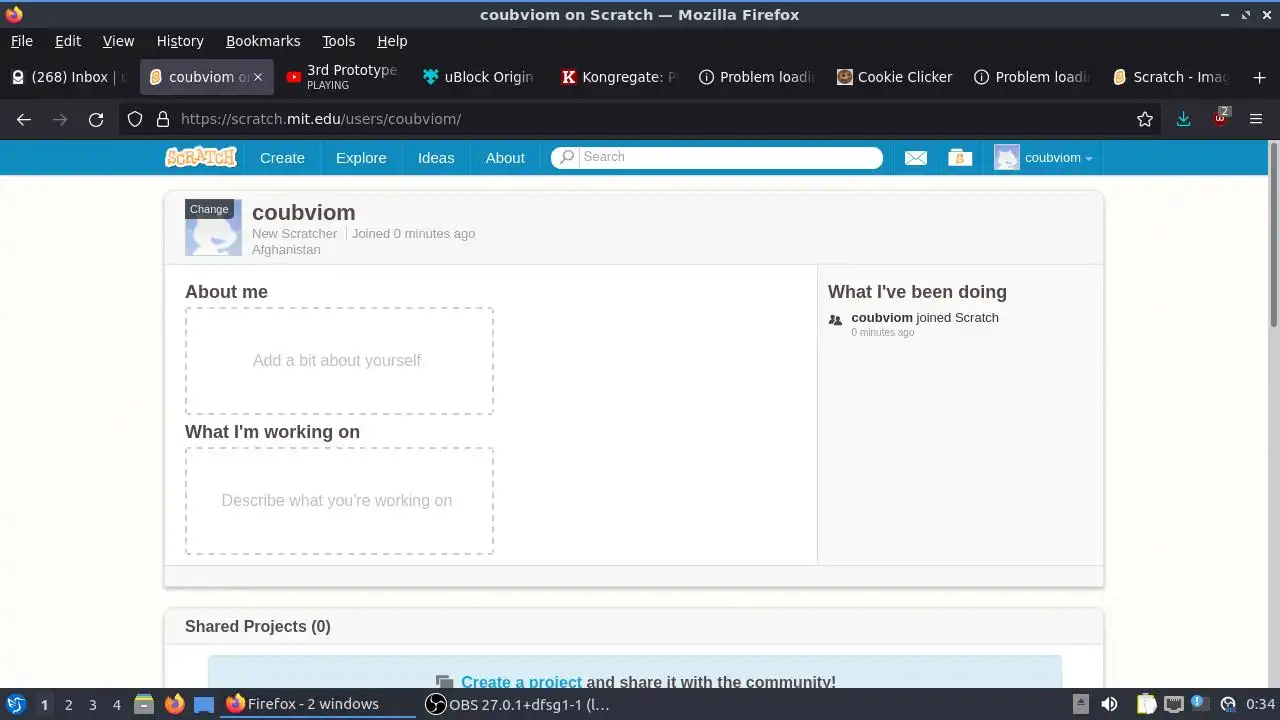Bookmark this page with star icon

(x=1145, y=119)
